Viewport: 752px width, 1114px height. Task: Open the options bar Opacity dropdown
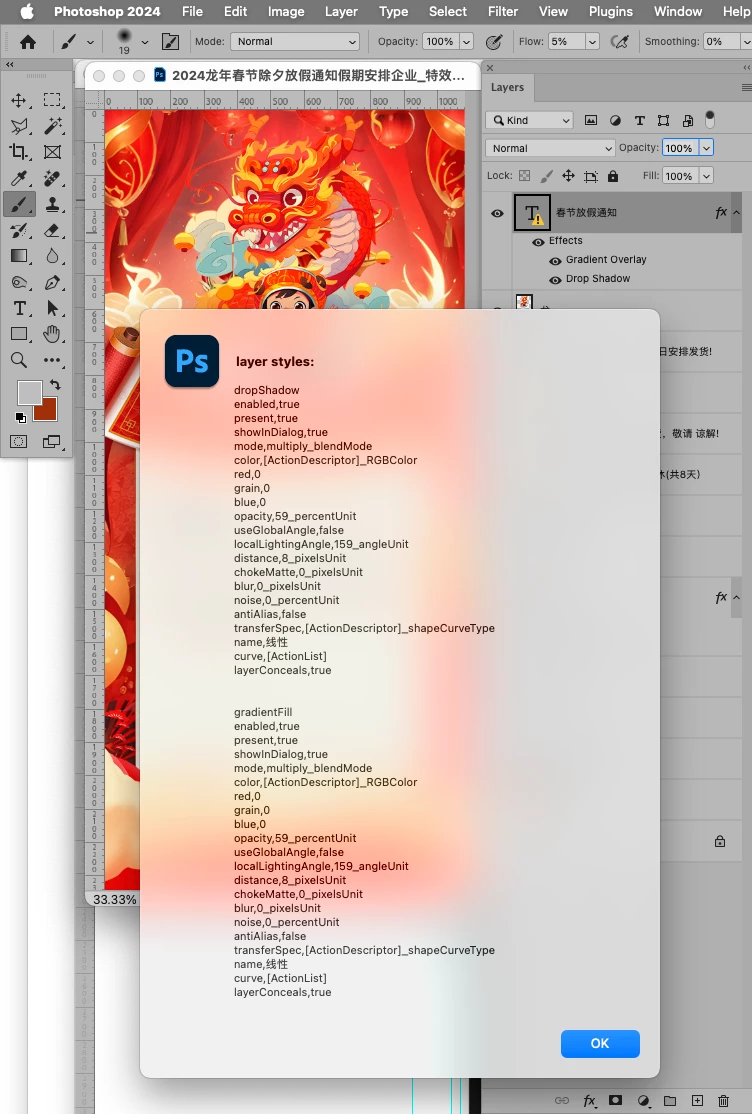(466, 42)
